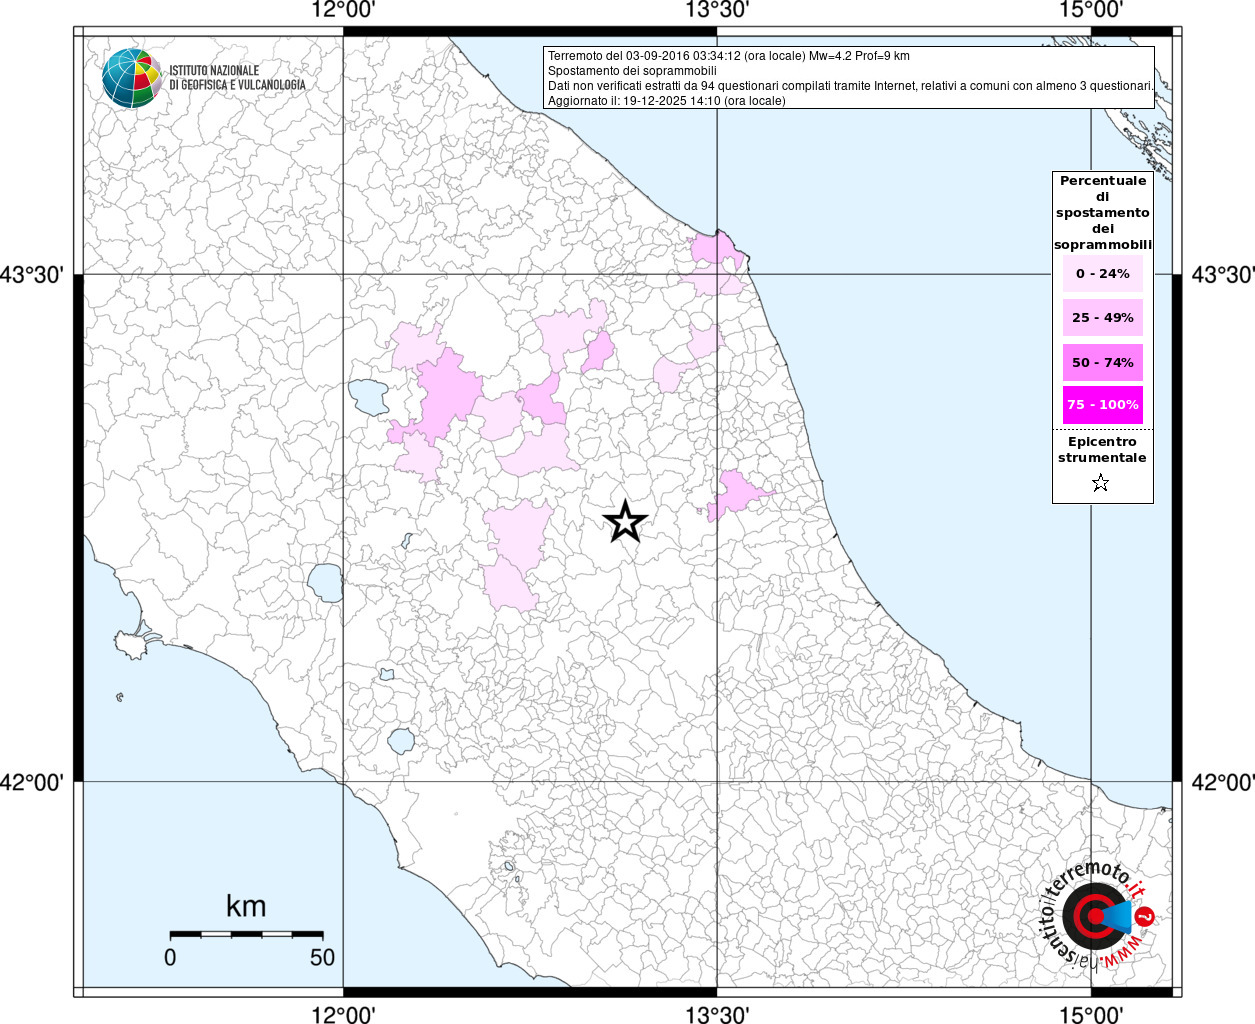Click the INGV globe logo
This screenshot has height=1024, width=1255.
point(131,77)
